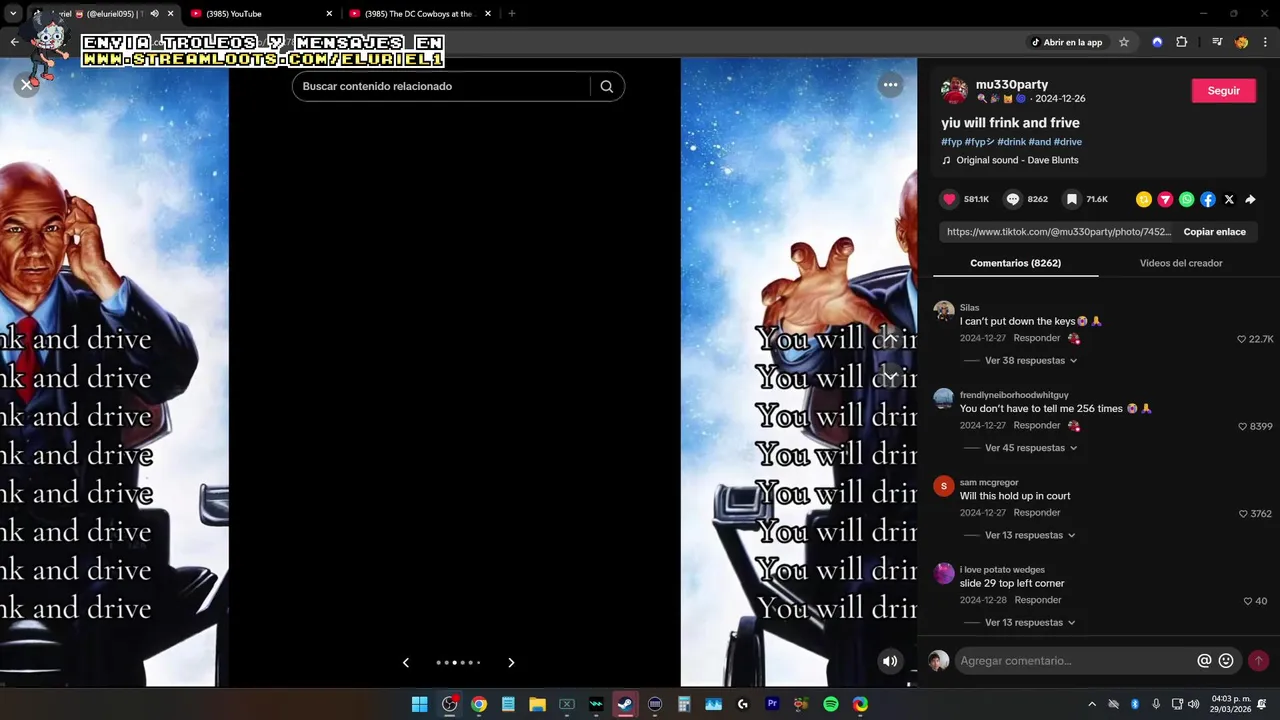Viewport: 1280px width, 720px height.
Task: Follow mu330party with the Seguir button
Action: coord(1223,90)
